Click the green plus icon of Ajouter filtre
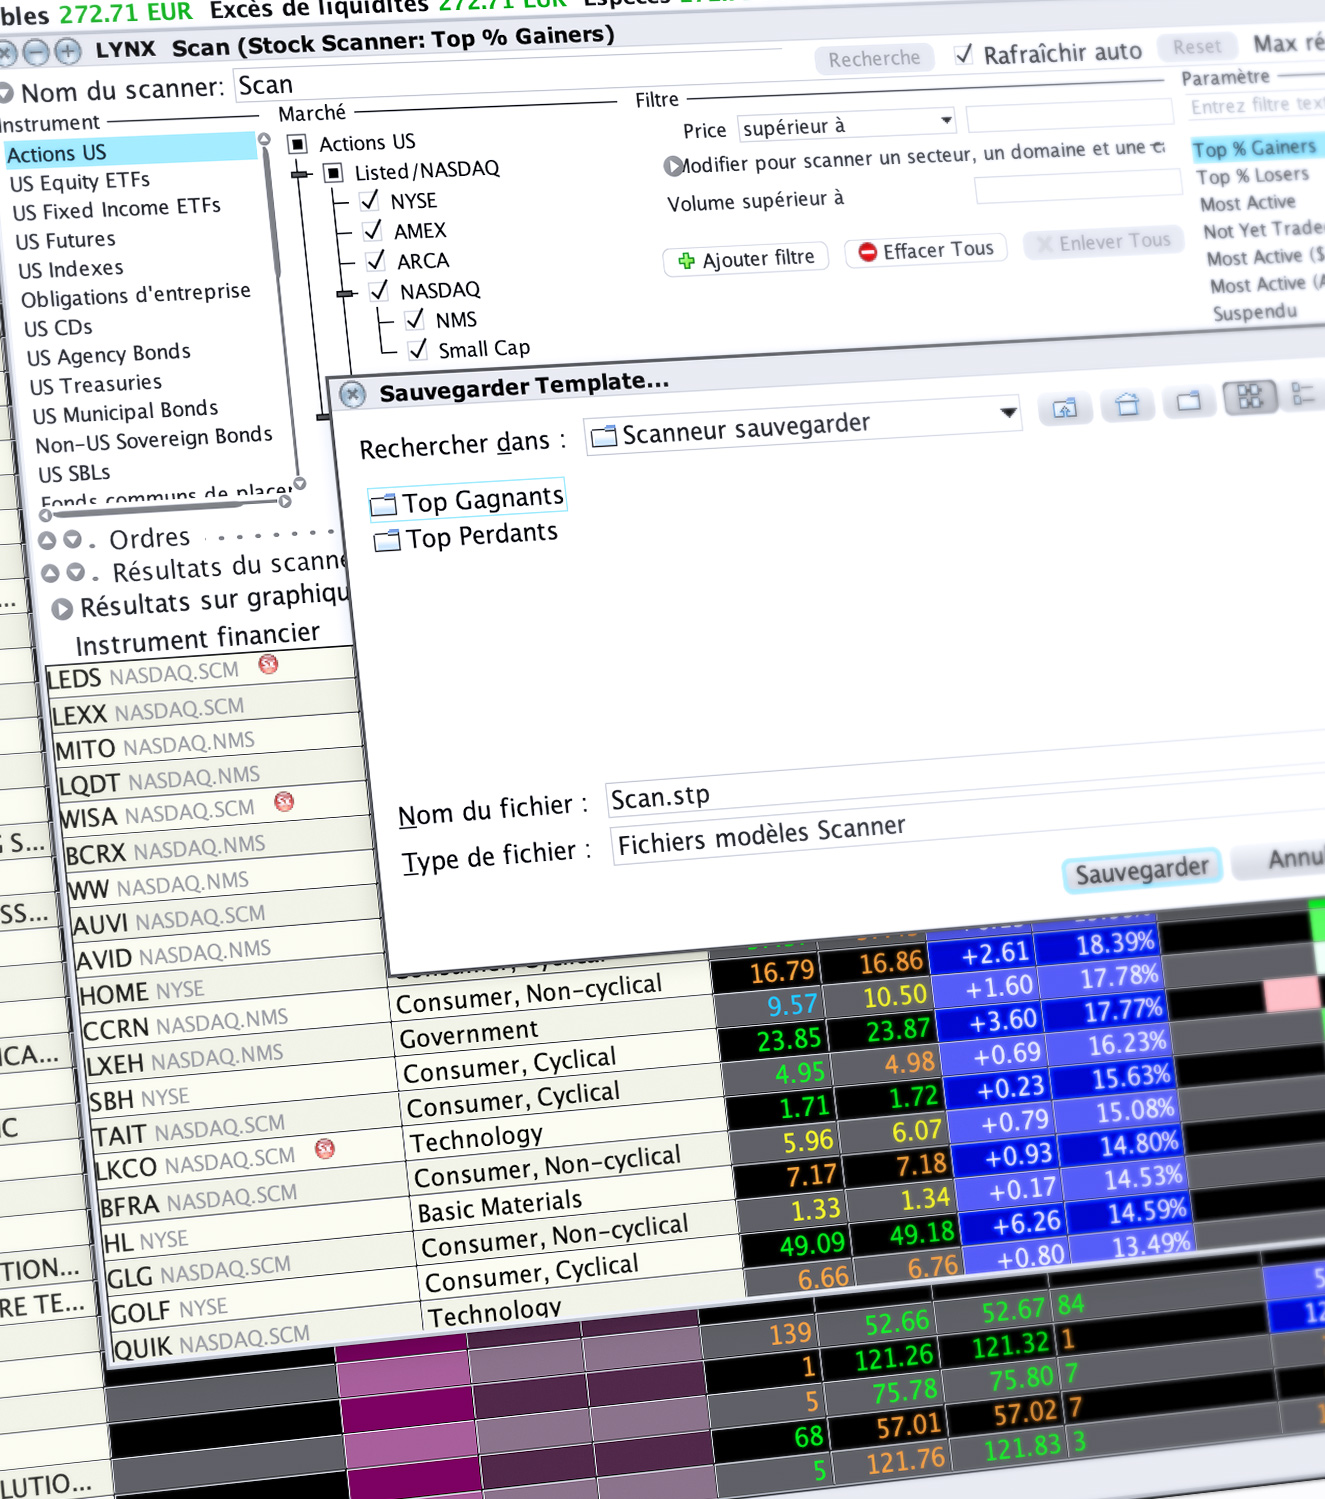This screenshot has height=1499, width=1325. click(686, 261)
